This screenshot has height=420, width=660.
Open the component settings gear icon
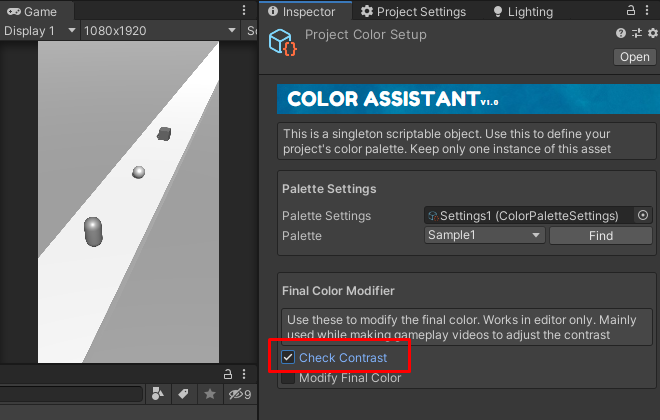[x=653, y=33]
